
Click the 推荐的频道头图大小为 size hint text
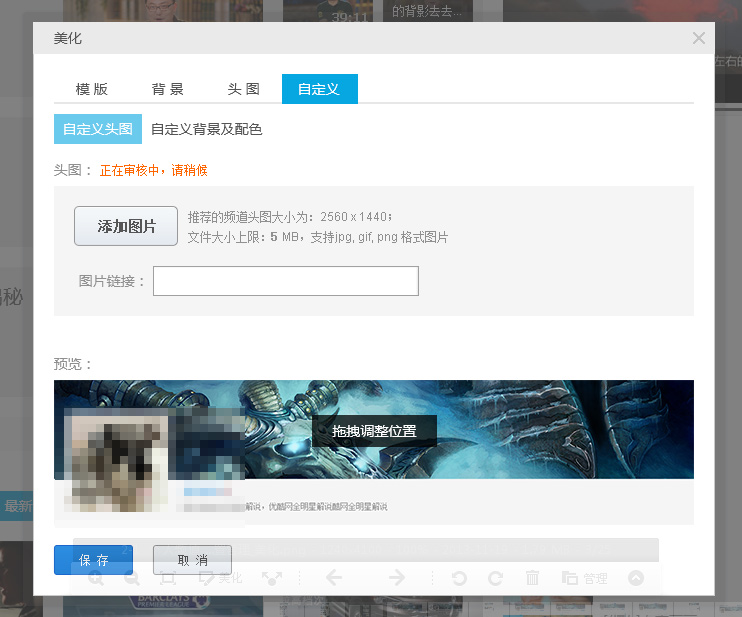coord(290,217)
